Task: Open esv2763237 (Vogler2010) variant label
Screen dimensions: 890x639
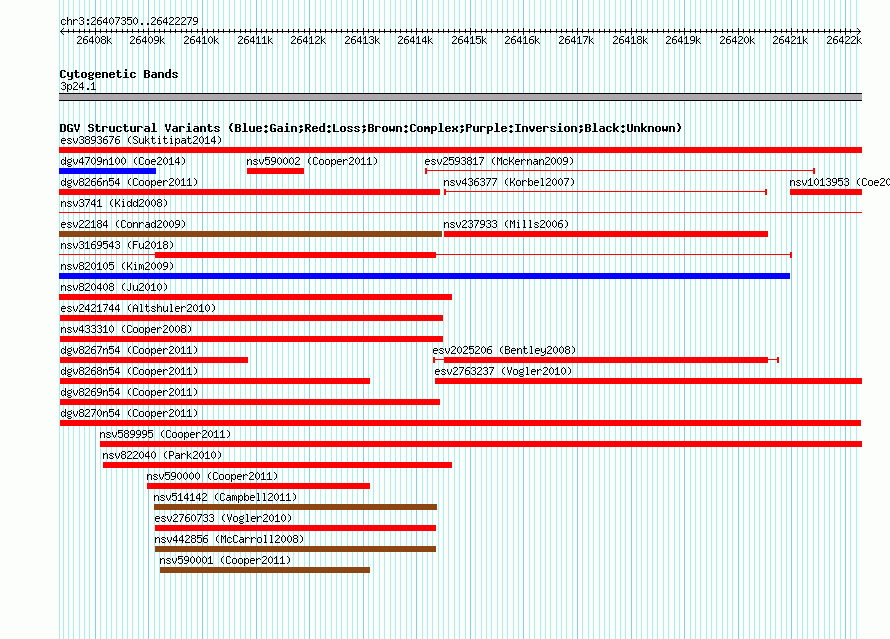Action: pos(503,371)
